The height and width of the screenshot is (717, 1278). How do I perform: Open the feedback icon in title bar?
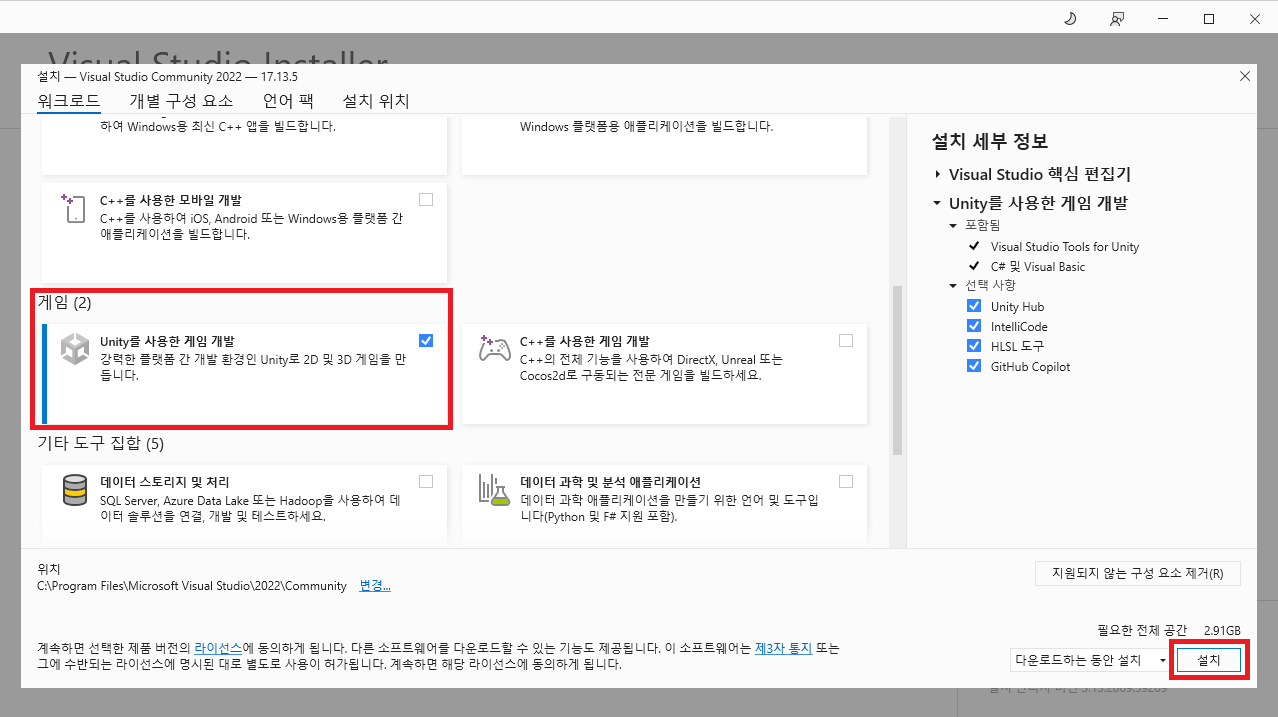pos(1117,19)
